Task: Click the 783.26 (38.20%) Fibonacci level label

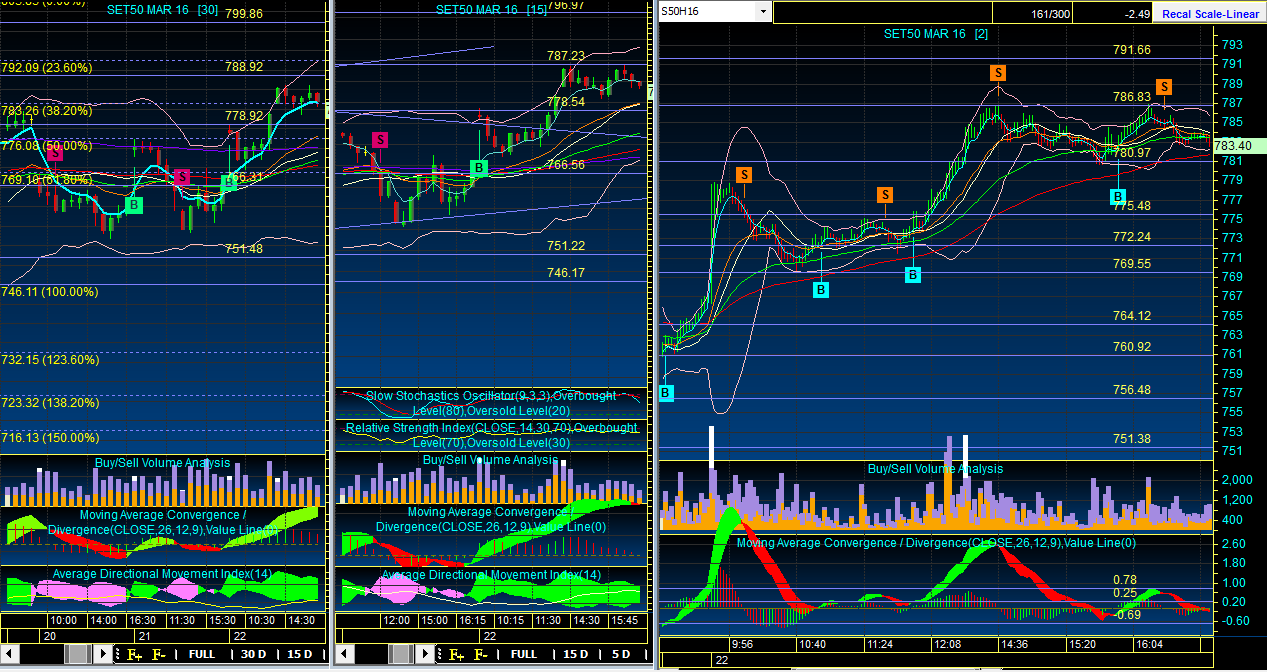Action: tap(47, 110)
